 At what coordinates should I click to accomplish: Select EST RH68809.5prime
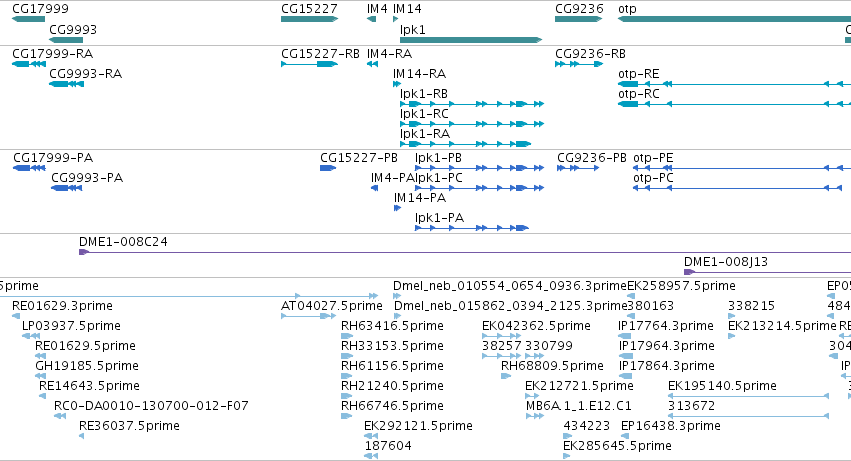pos(552,367)
